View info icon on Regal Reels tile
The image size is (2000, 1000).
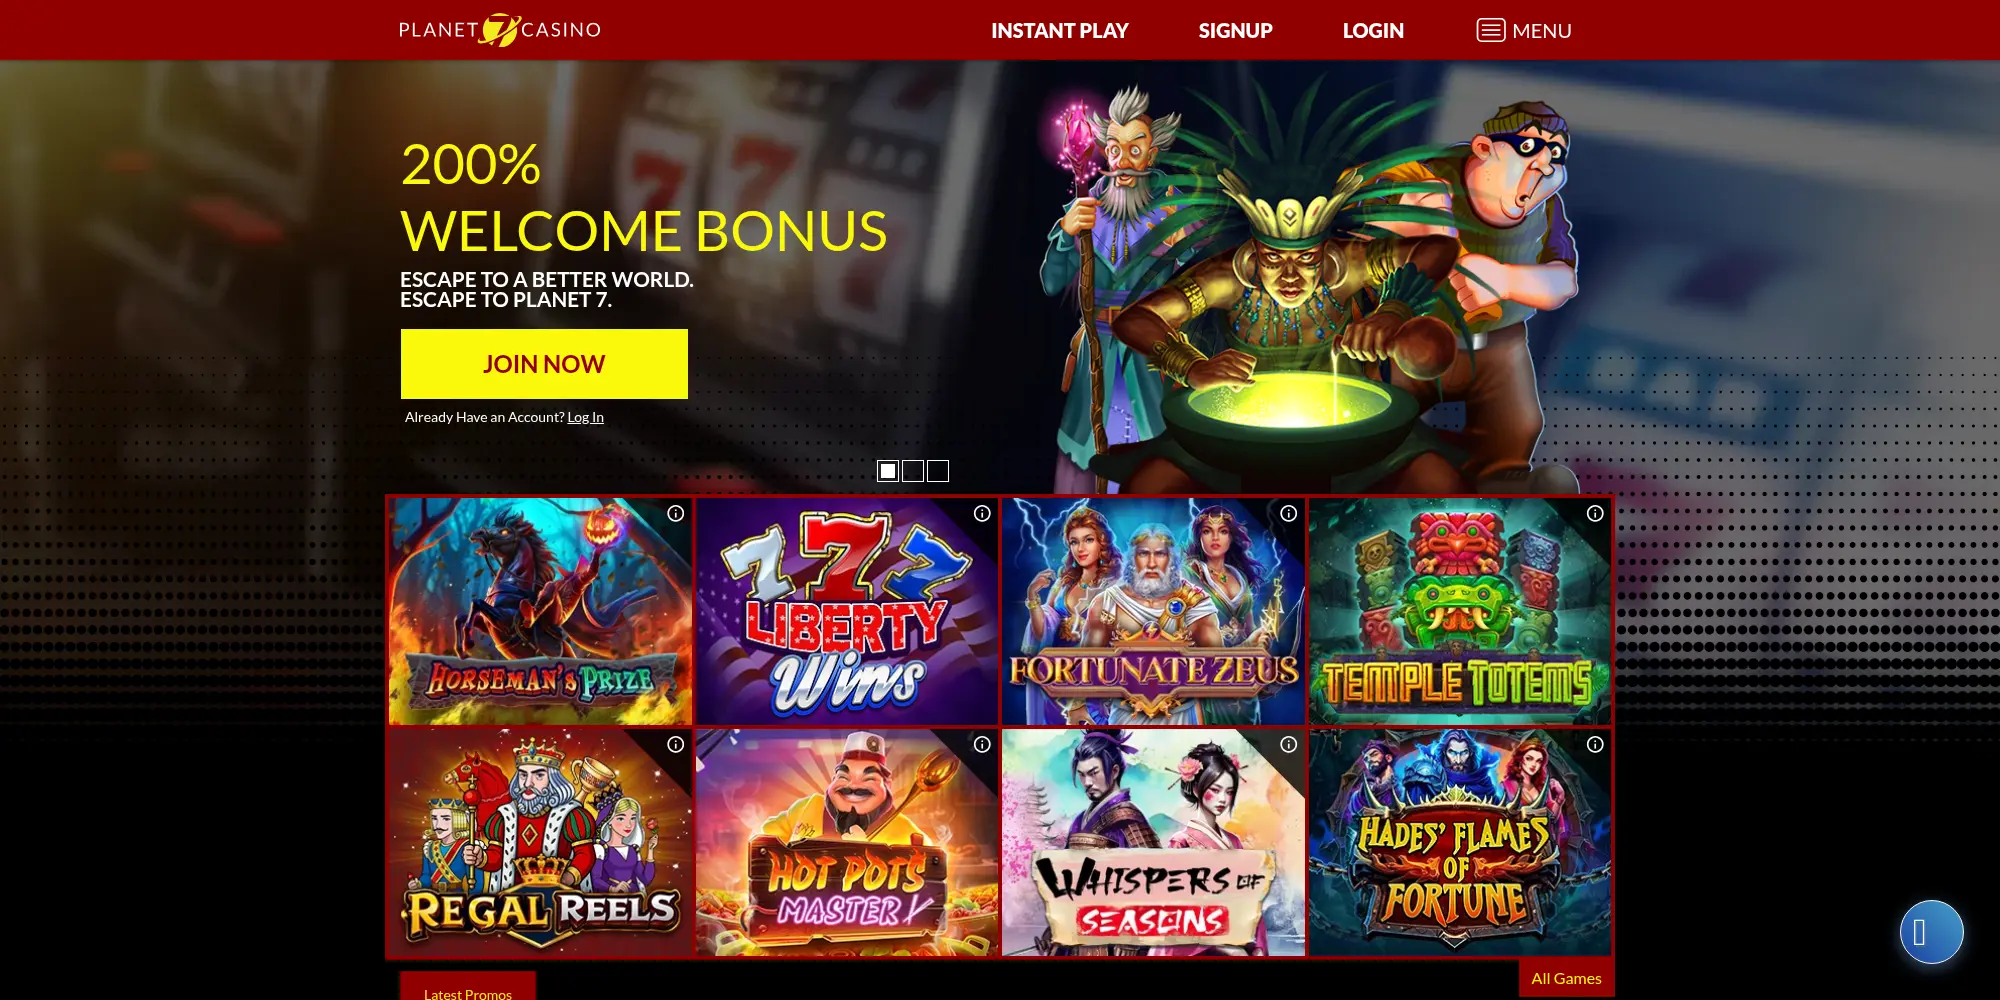(676, 744)
